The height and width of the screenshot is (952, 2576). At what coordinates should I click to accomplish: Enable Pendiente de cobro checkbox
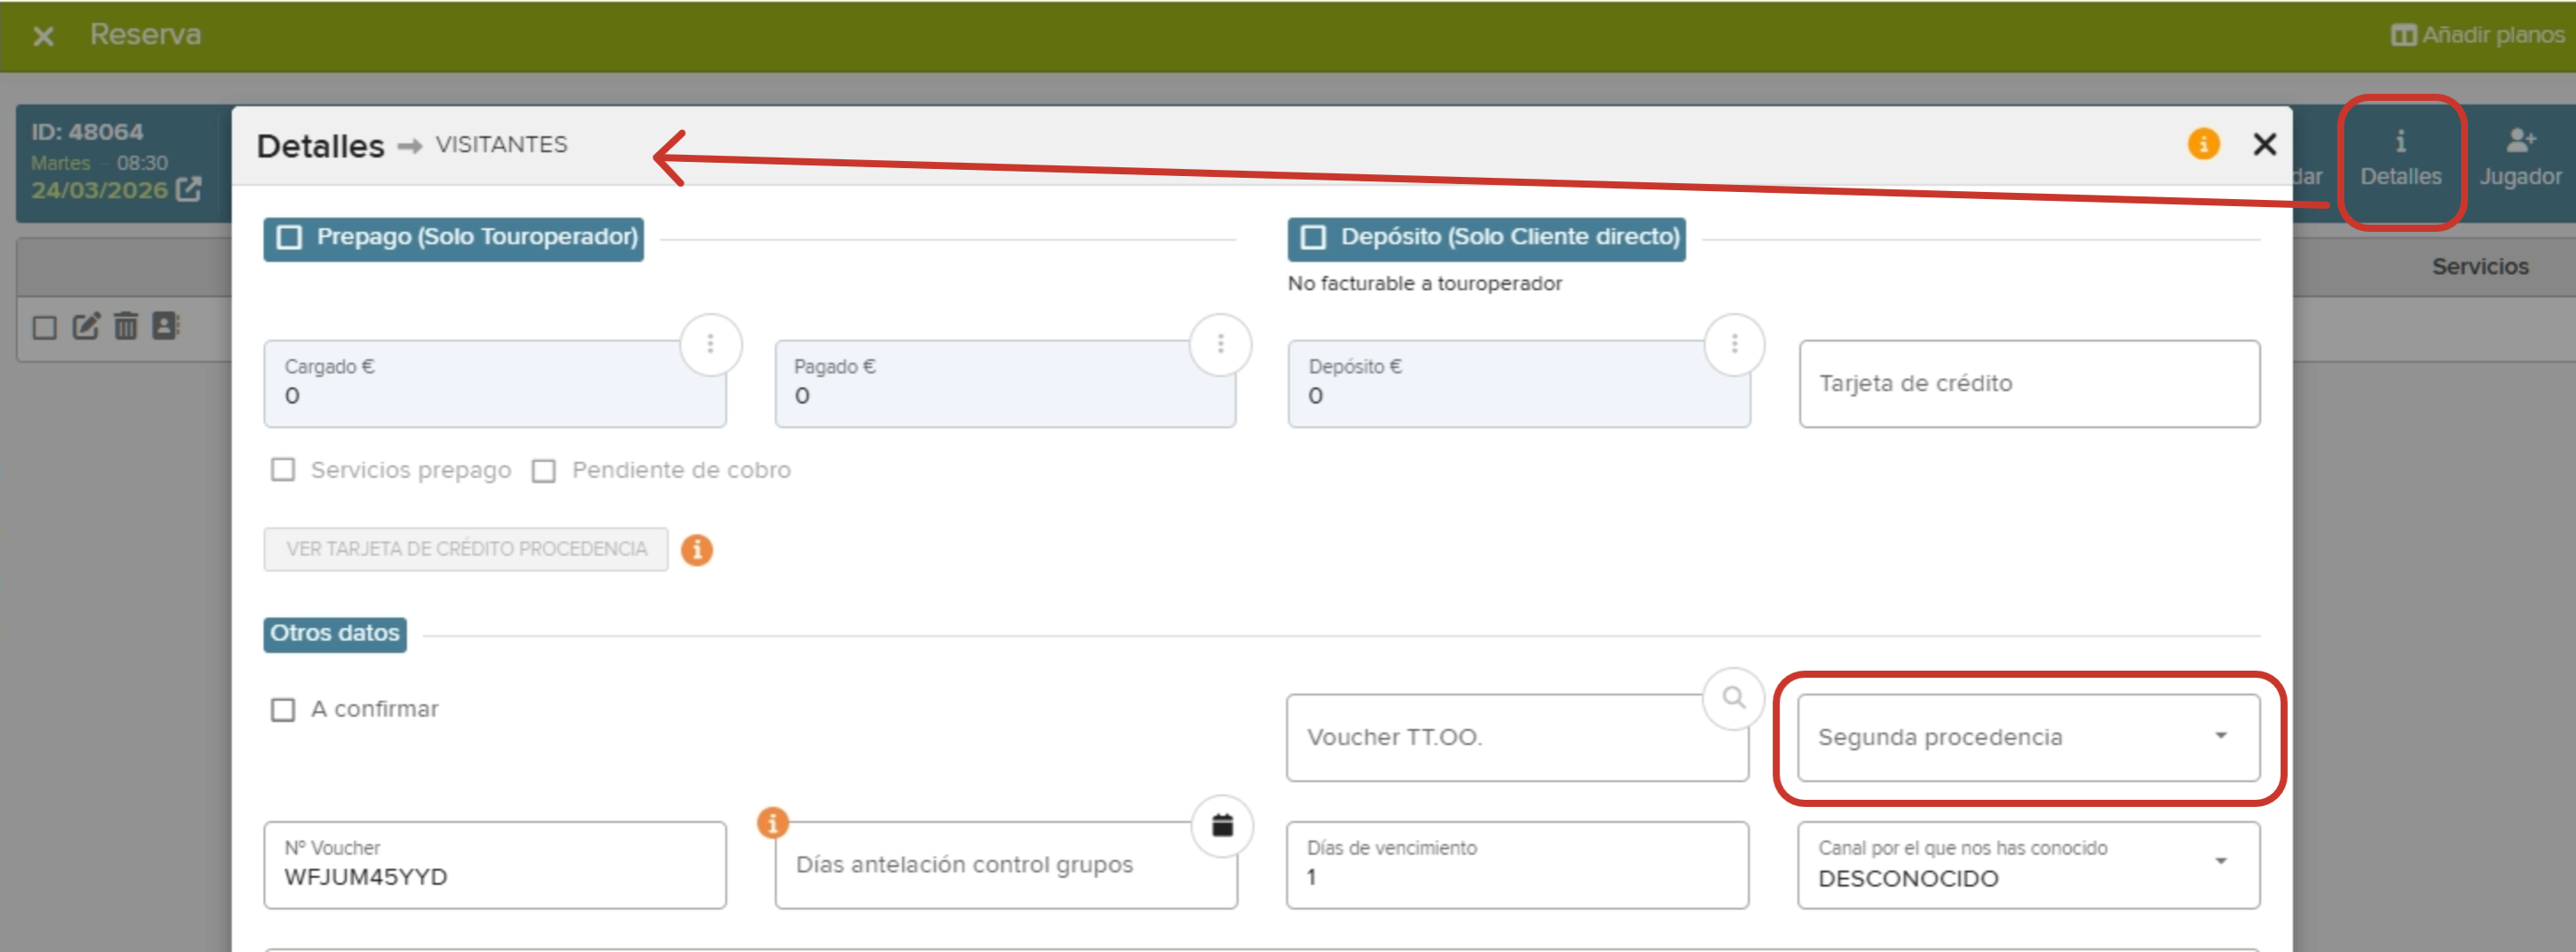[x=543, y=470]
